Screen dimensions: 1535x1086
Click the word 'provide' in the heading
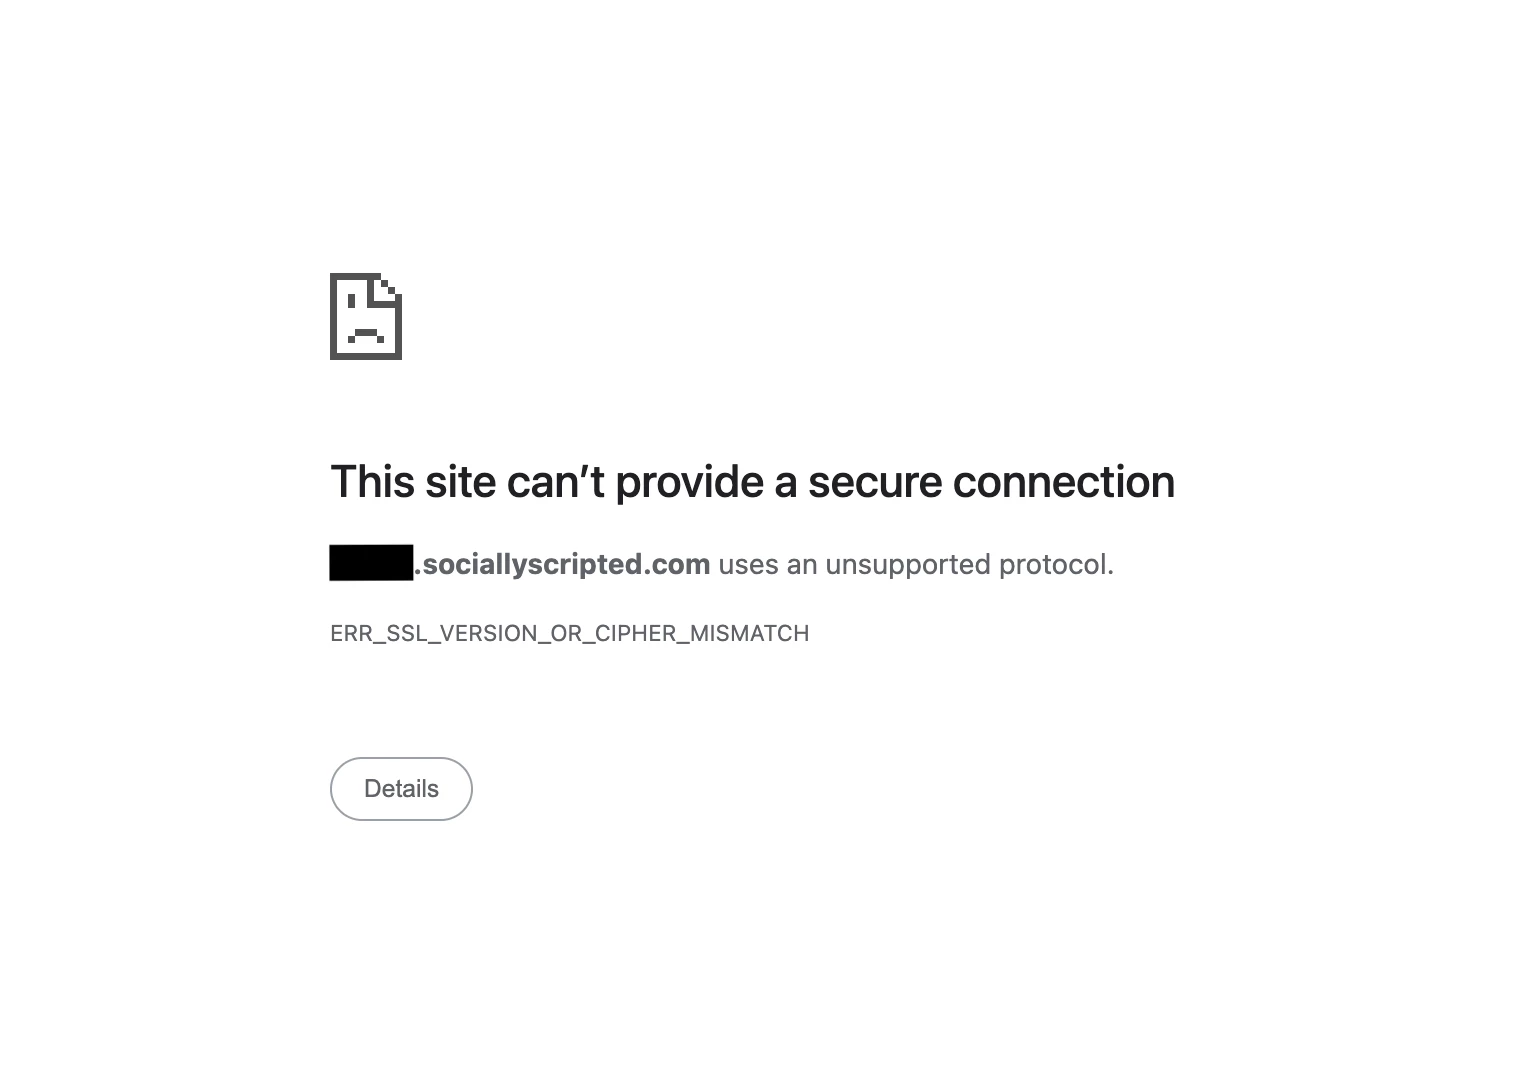tap(690, 483)
